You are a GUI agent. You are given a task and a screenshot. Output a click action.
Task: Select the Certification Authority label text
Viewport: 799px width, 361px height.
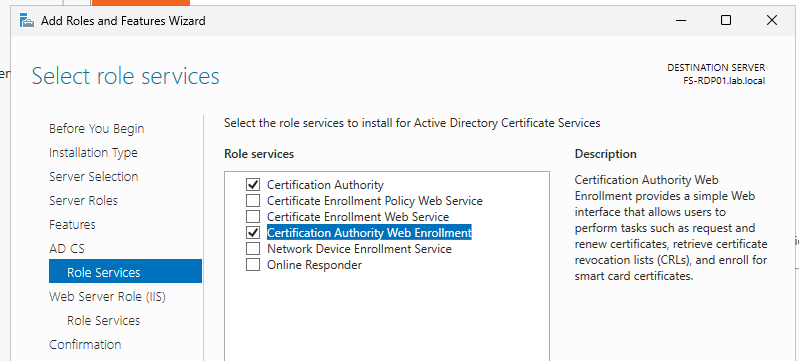coord(325,185)
